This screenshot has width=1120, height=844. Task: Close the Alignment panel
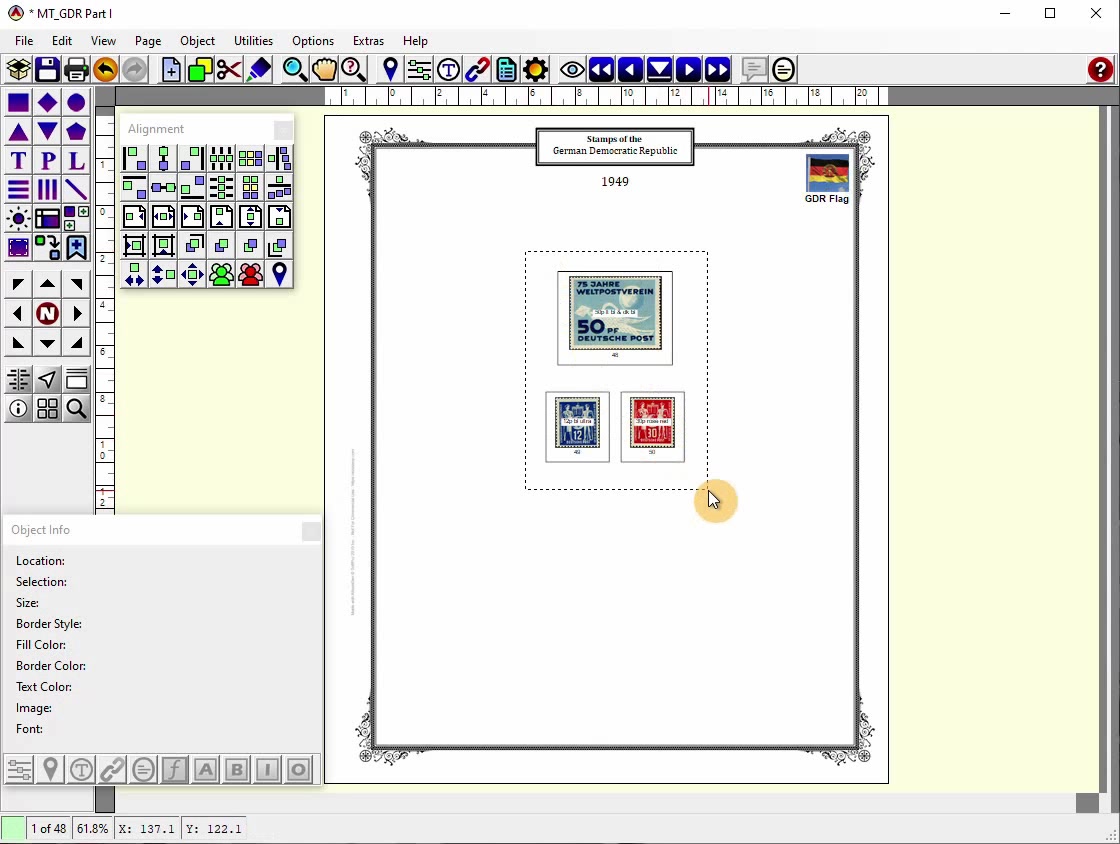284,129
